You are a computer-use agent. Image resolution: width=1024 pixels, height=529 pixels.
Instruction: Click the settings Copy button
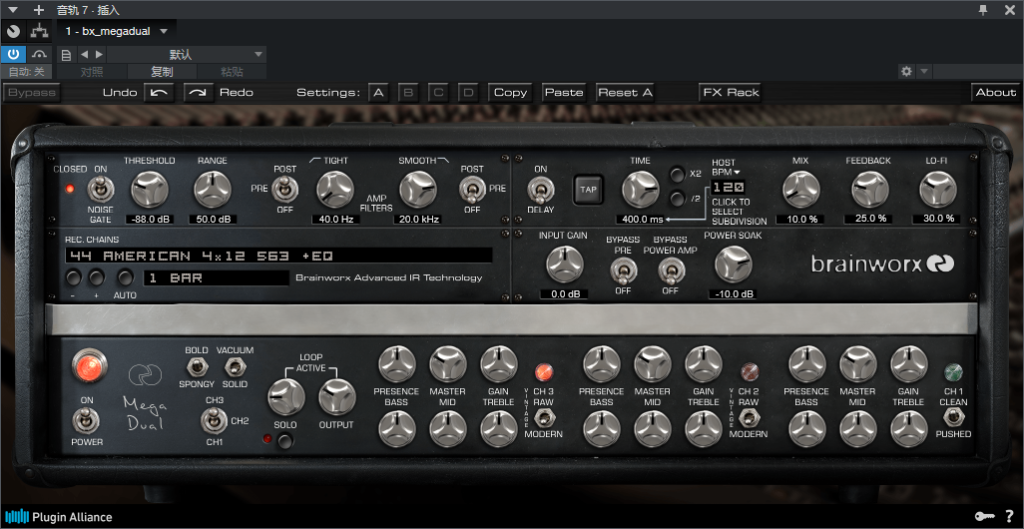coord(510,92)
